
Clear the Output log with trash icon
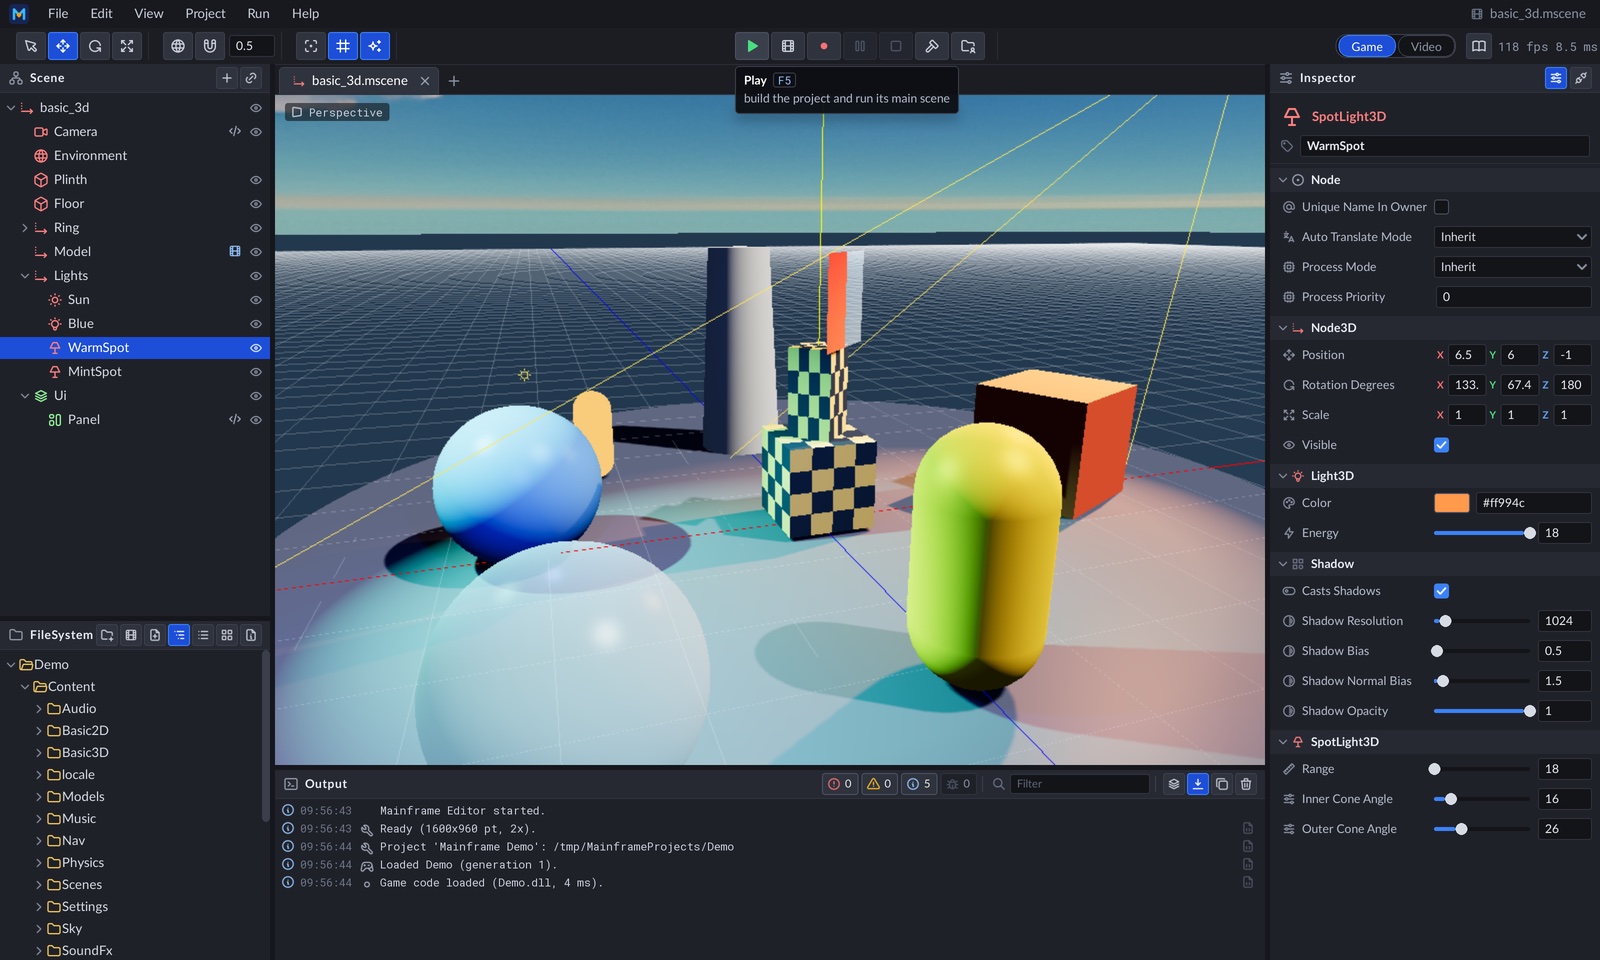click(1246, 784)
